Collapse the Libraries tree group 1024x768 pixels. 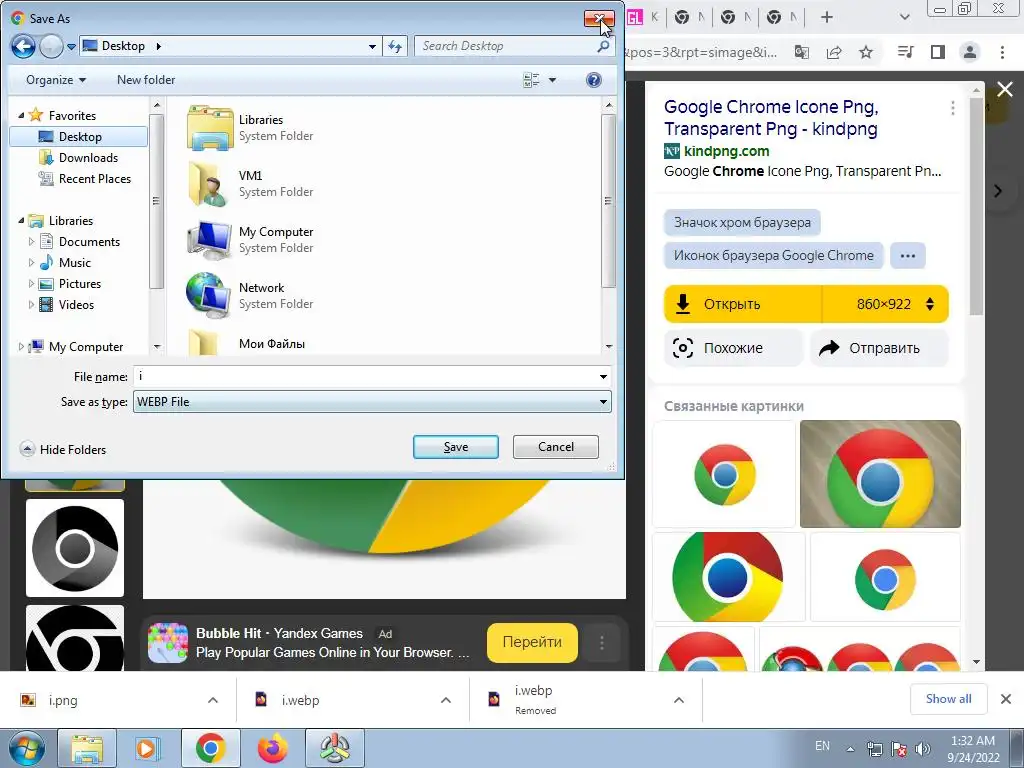(x=22, y=220)
